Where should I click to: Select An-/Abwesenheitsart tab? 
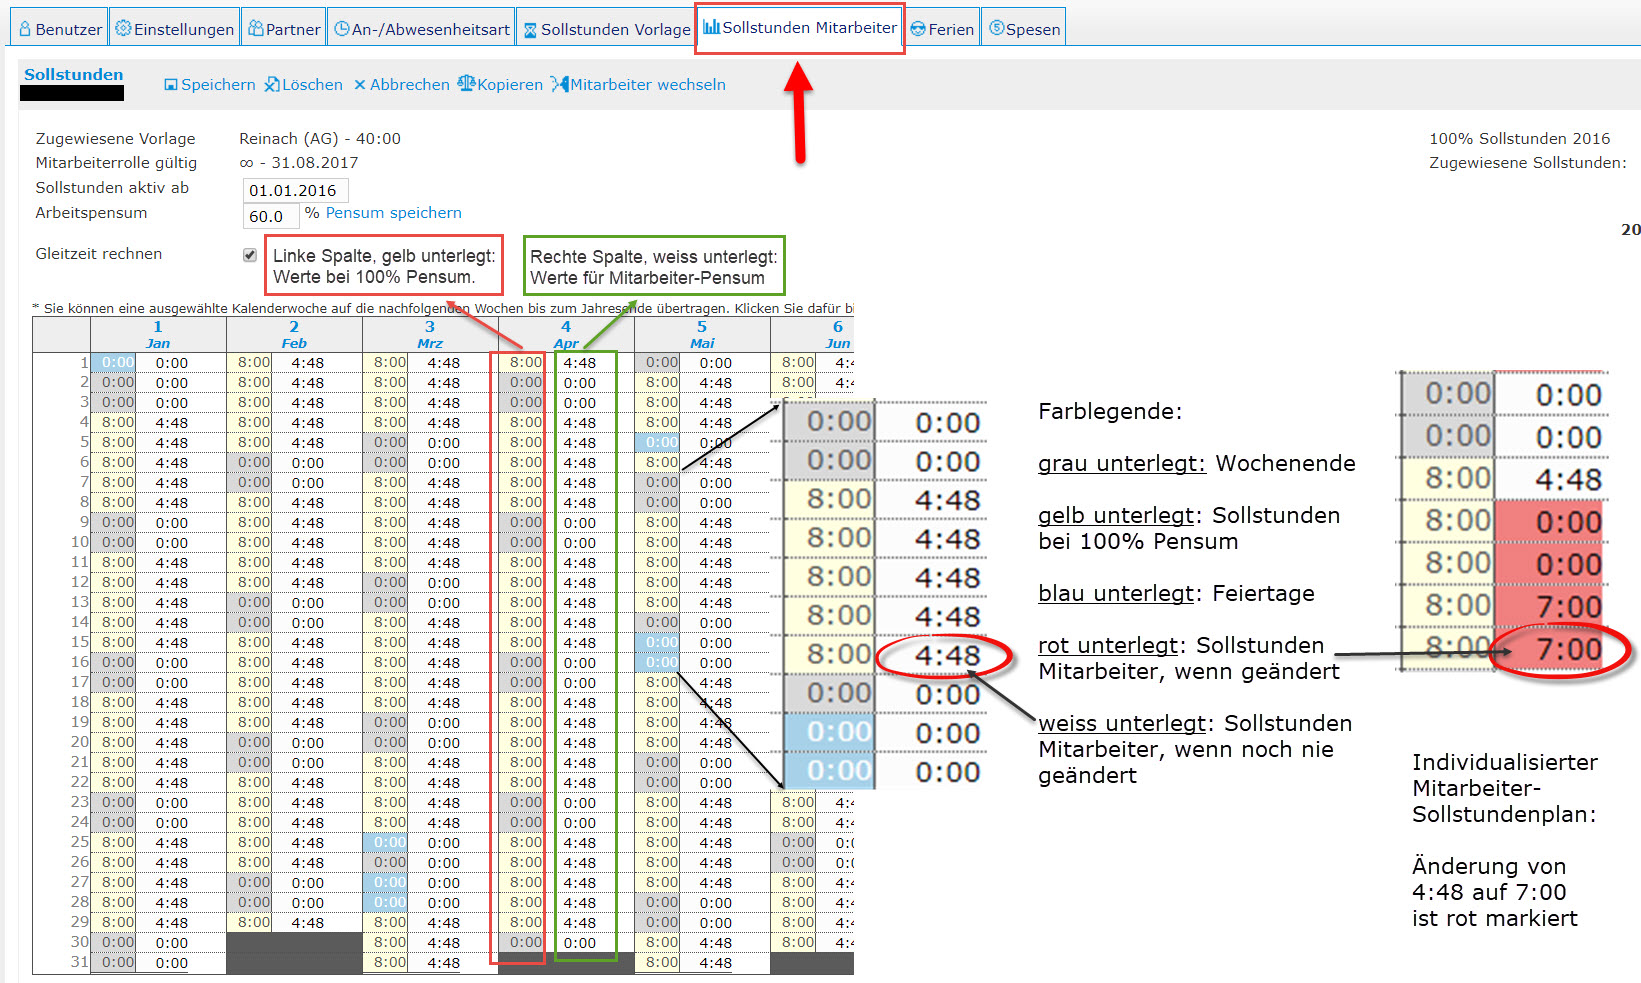pyautogui.click(x=421, y=29)
